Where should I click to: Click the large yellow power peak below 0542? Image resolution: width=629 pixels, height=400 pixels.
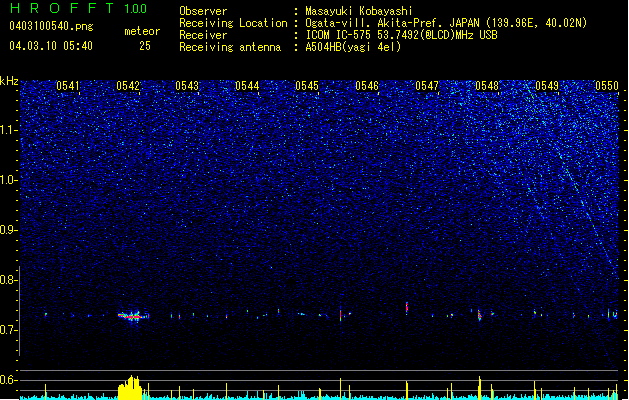pos(130,388)
